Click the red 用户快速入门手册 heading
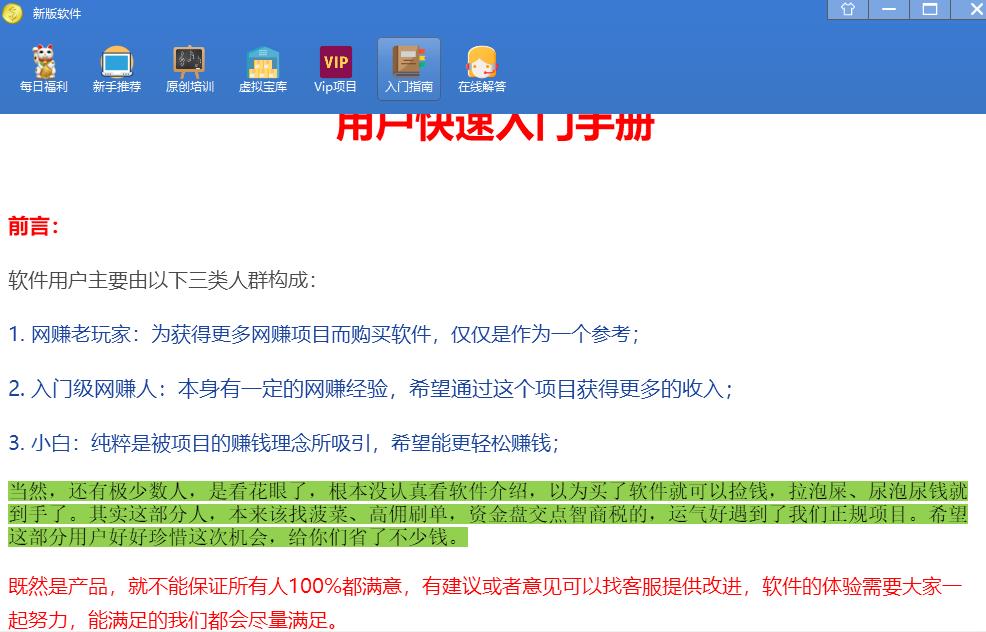Screen dimensions: 986x632 pyautogui.click(x=495, y=127)
